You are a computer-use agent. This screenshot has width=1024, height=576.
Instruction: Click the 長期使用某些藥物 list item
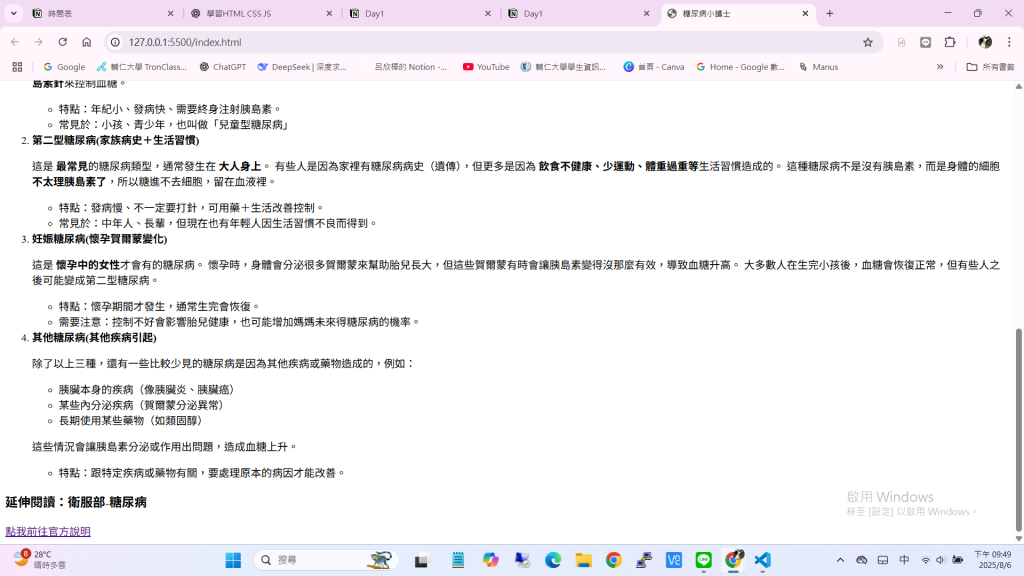pyautogui.click(x=131, y=421)
